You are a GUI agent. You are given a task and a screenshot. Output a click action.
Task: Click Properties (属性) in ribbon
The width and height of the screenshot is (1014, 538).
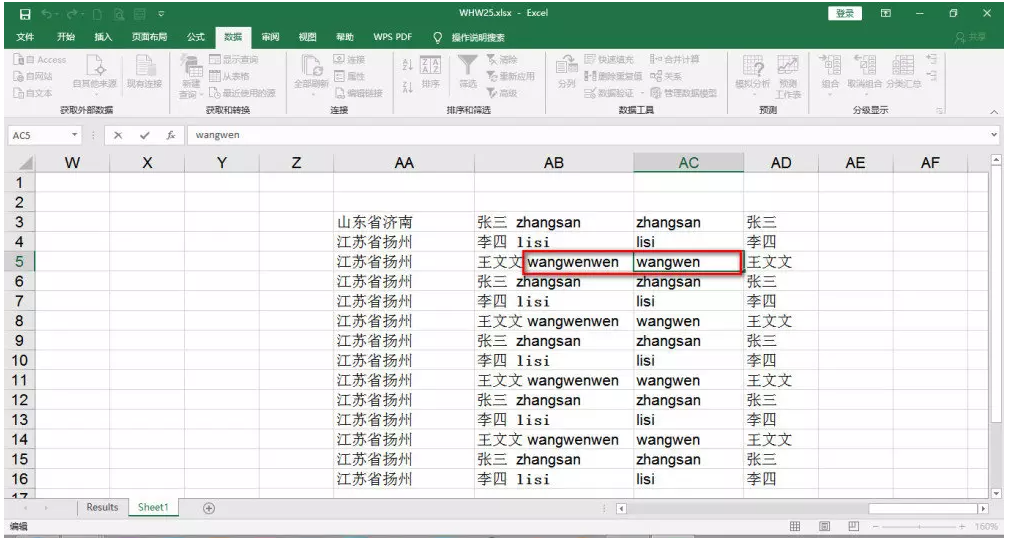click(349, 76)
